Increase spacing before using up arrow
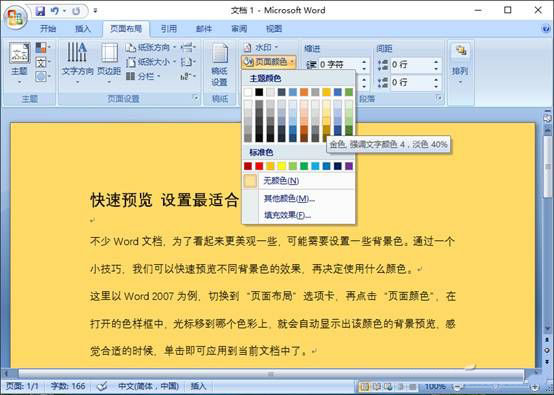554x395 pixels. [436, 61]
